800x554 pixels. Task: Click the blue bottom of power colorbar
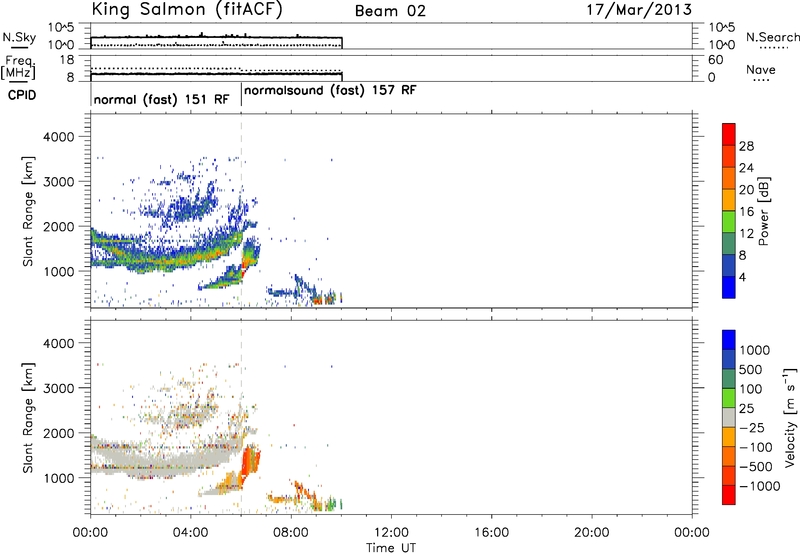(729, 287)
